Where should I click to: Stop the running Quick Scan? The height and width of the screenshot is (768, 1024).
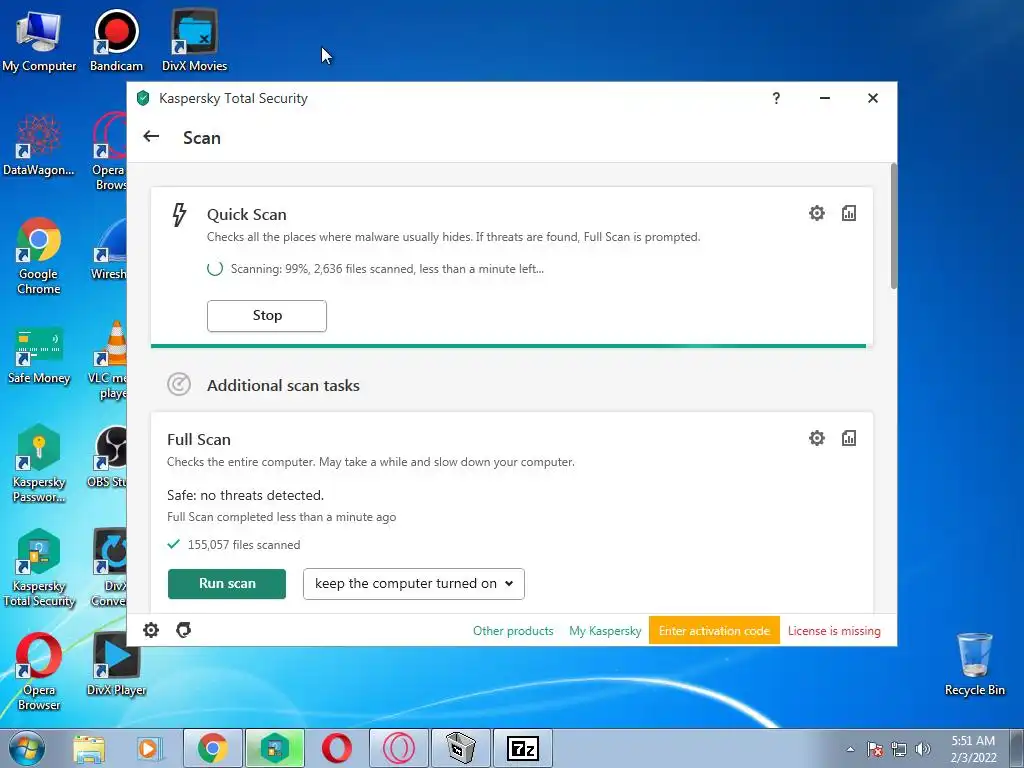(x=266, y=315)
